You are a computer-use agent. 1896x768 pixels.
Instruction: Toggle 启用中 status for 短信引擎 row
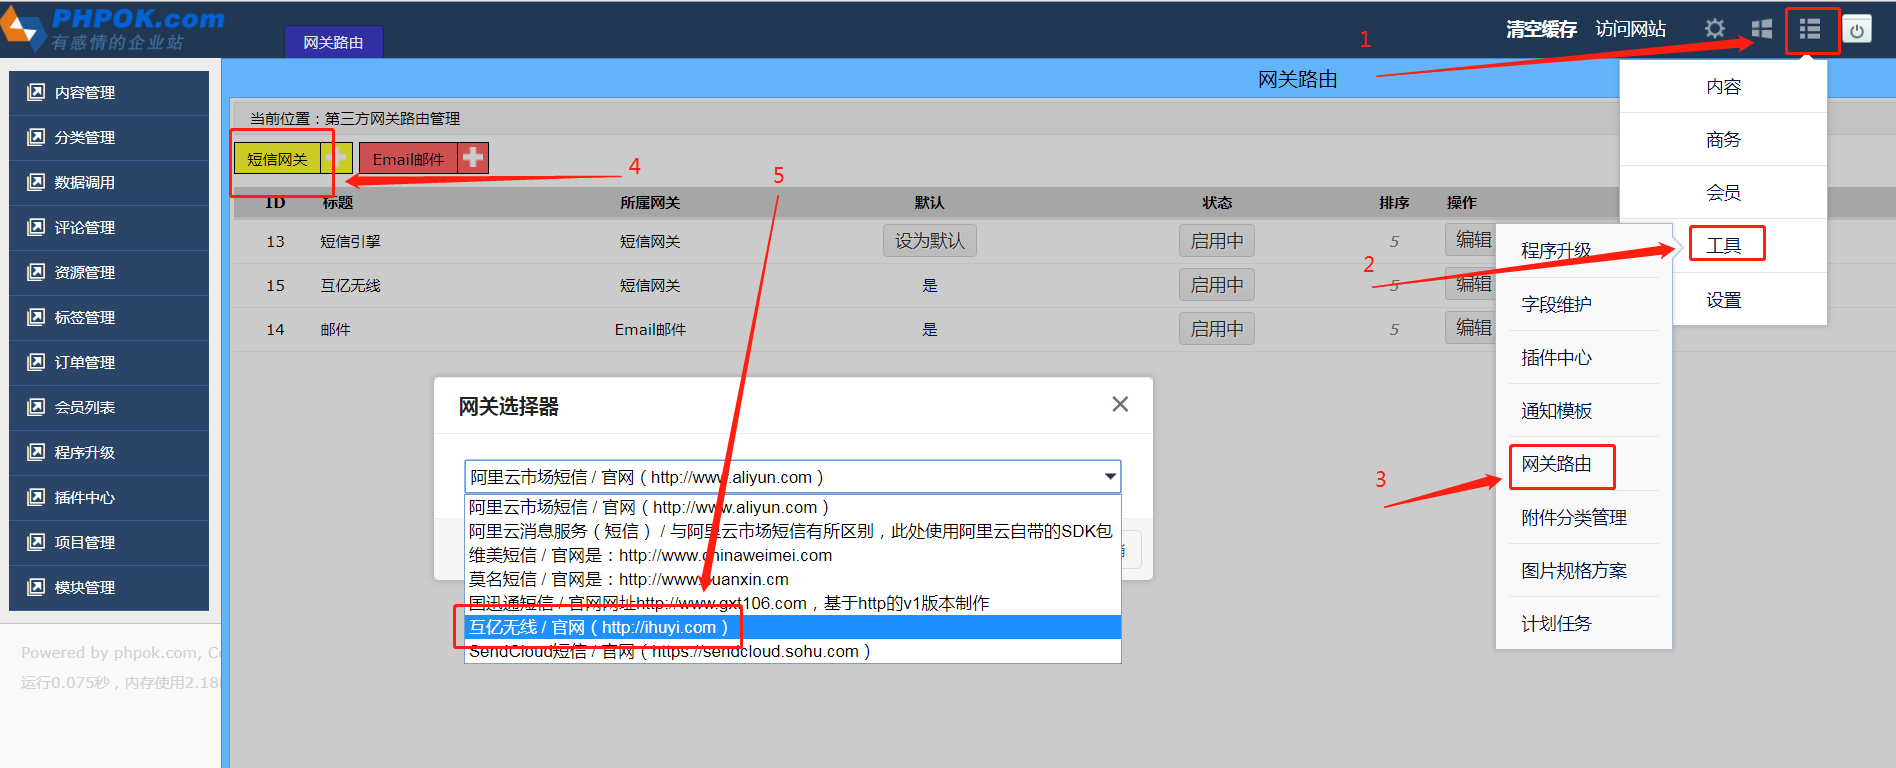[x=1217, y=241]
